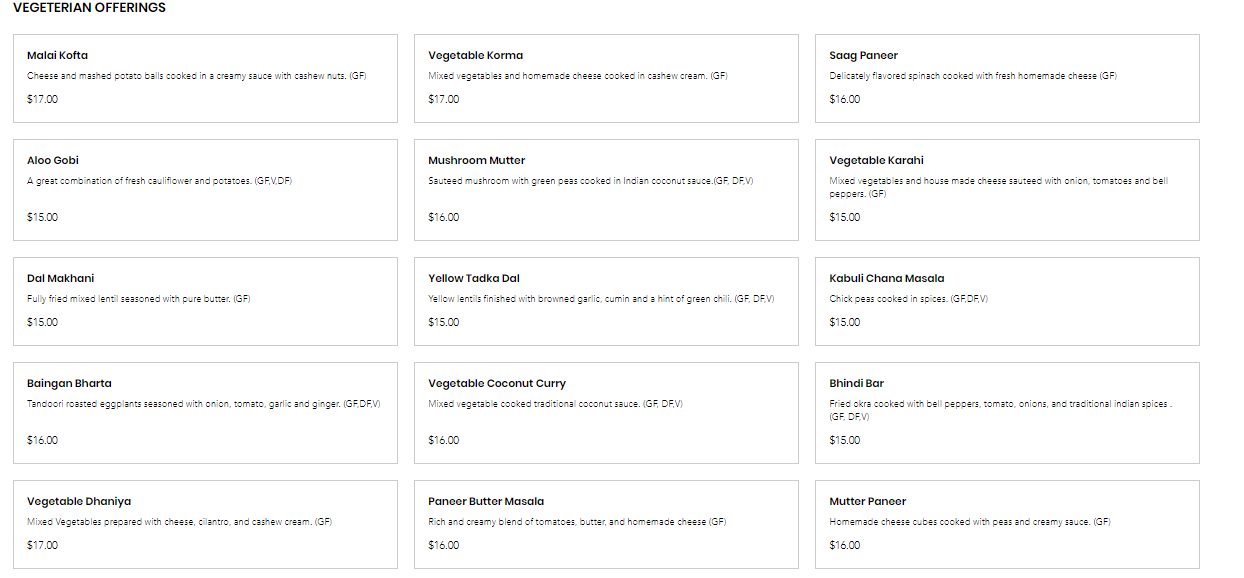Open the Mushroom Mutter item
Viewport: 1244px width, 578px height.
tap(606, 189)
